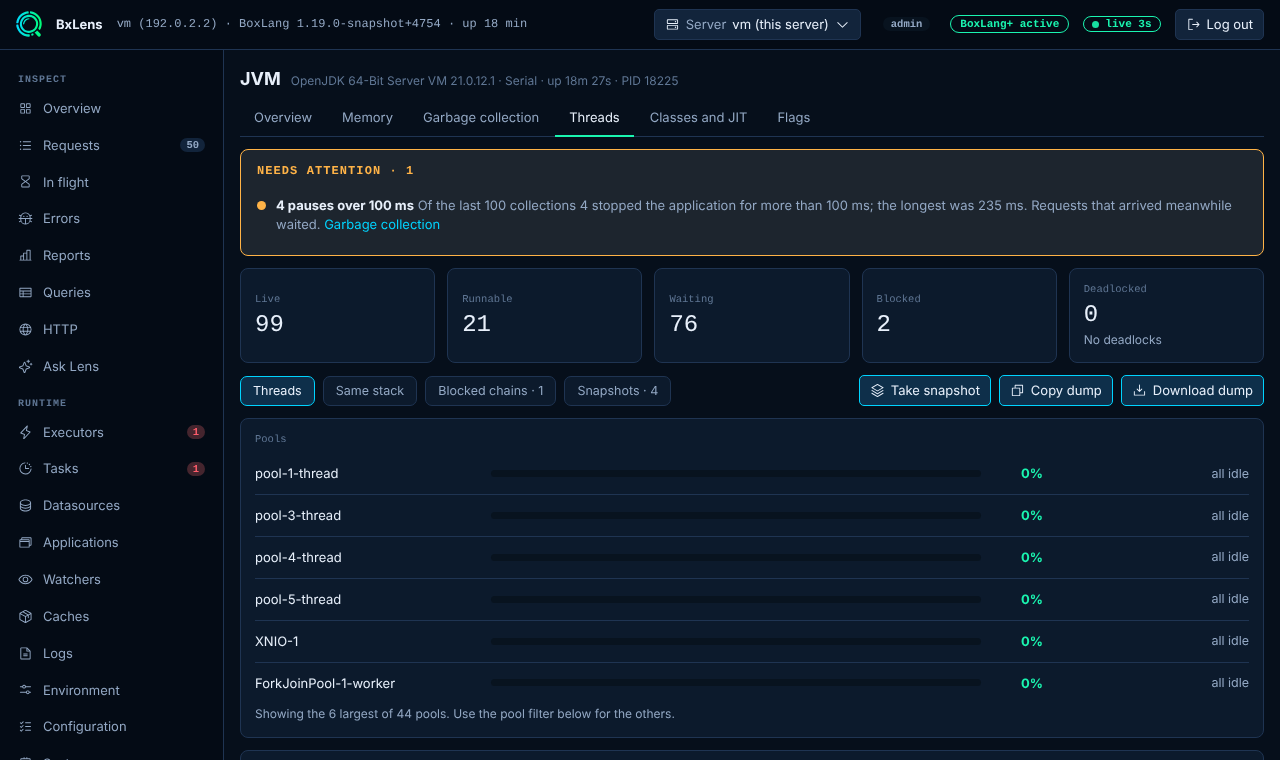The height and width of the screenshot is (760, 1280).
Task: Switch to the Garbage collection tab
Action: coord(481,117)
